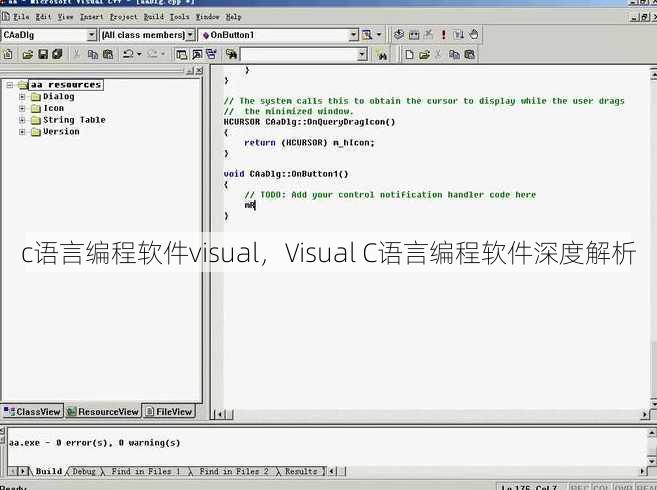Viewport: 657px width, 490px height.
Task: Open the Edit menu
Action: 43,17
